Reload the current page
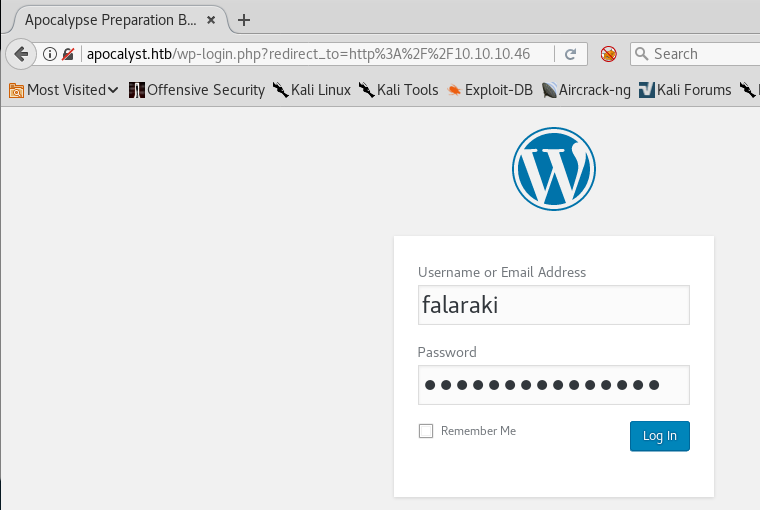Image resolution: width=760 pixels, height=510 pixels. [570, 54]
